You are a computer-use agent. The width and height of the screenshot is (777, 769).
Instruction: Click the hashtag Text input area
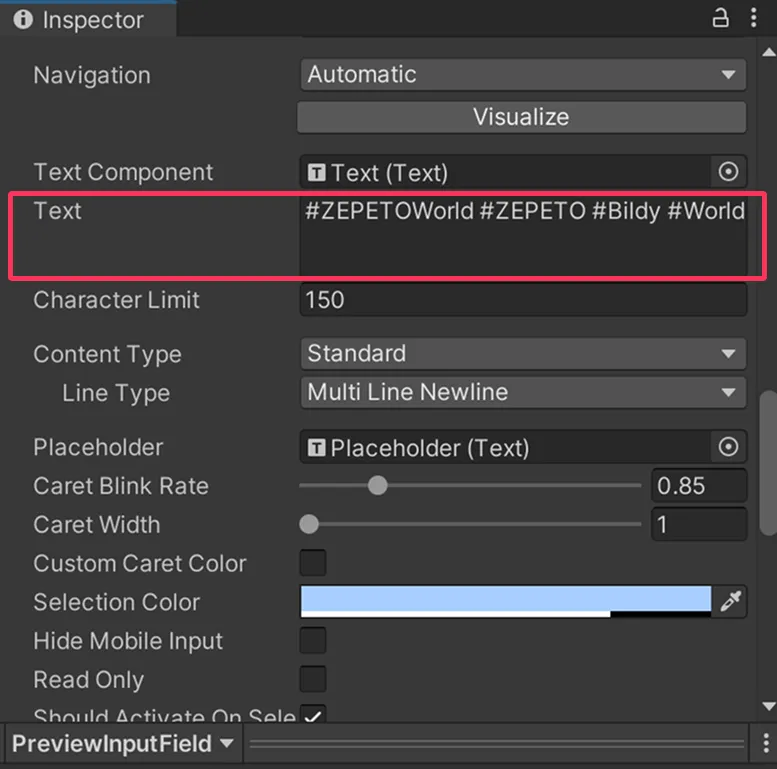tap(523, 236)
